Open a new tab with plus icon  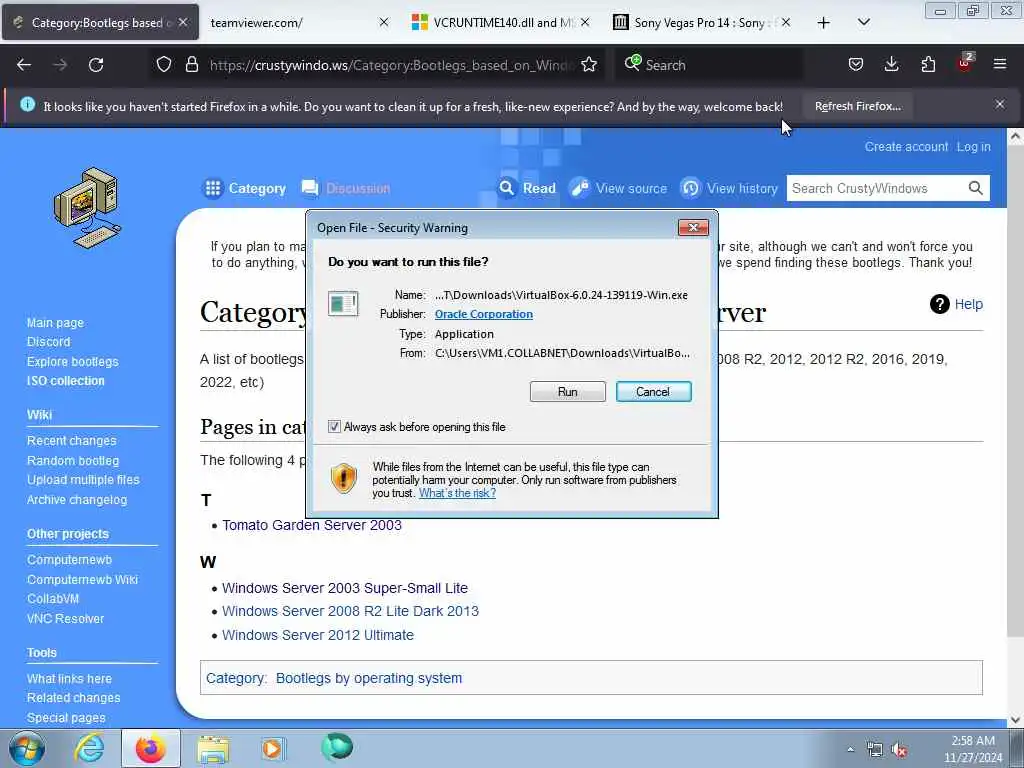(824, 23)
